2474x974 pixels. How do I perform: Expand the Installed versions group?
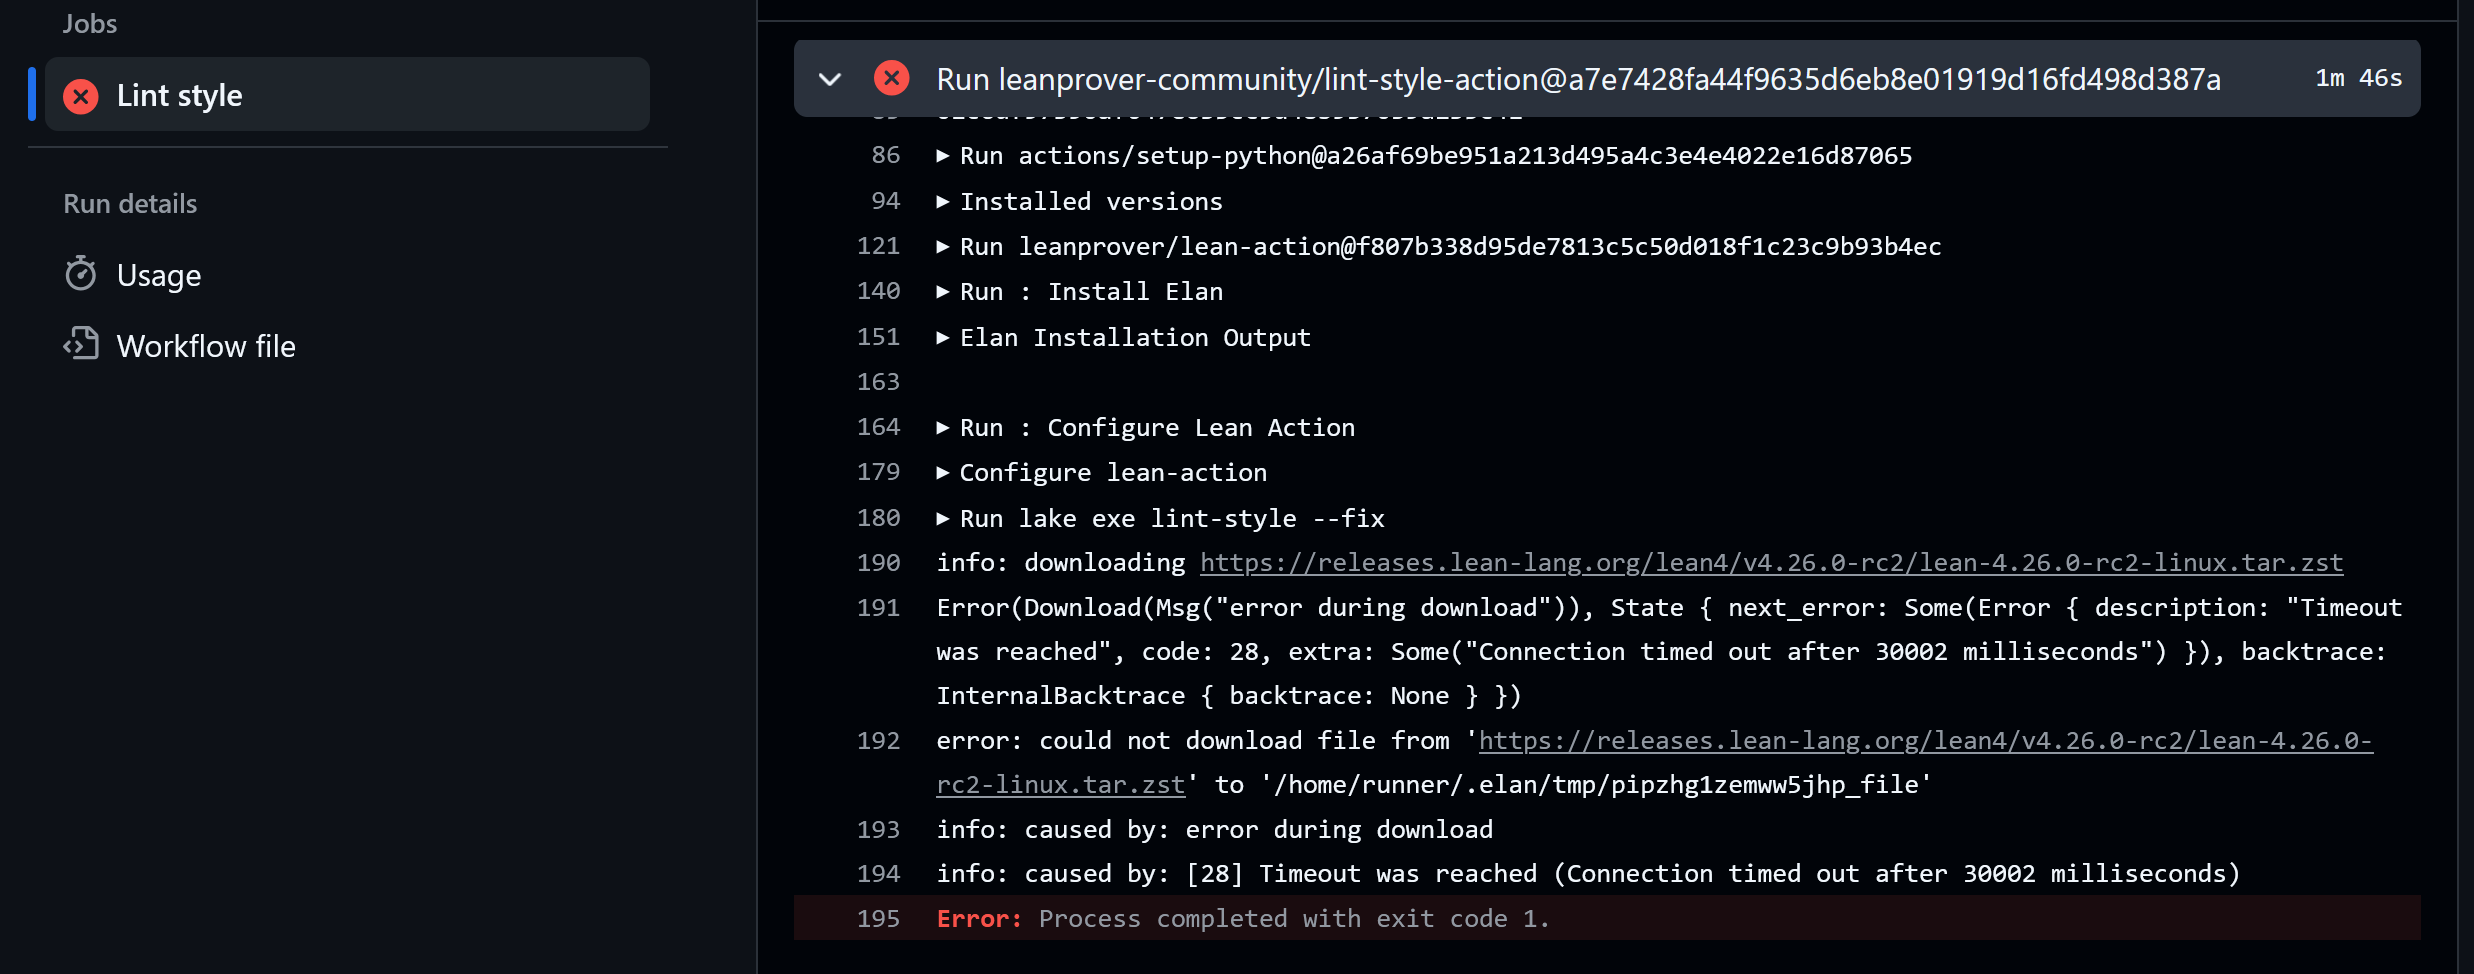pos(942,202)
